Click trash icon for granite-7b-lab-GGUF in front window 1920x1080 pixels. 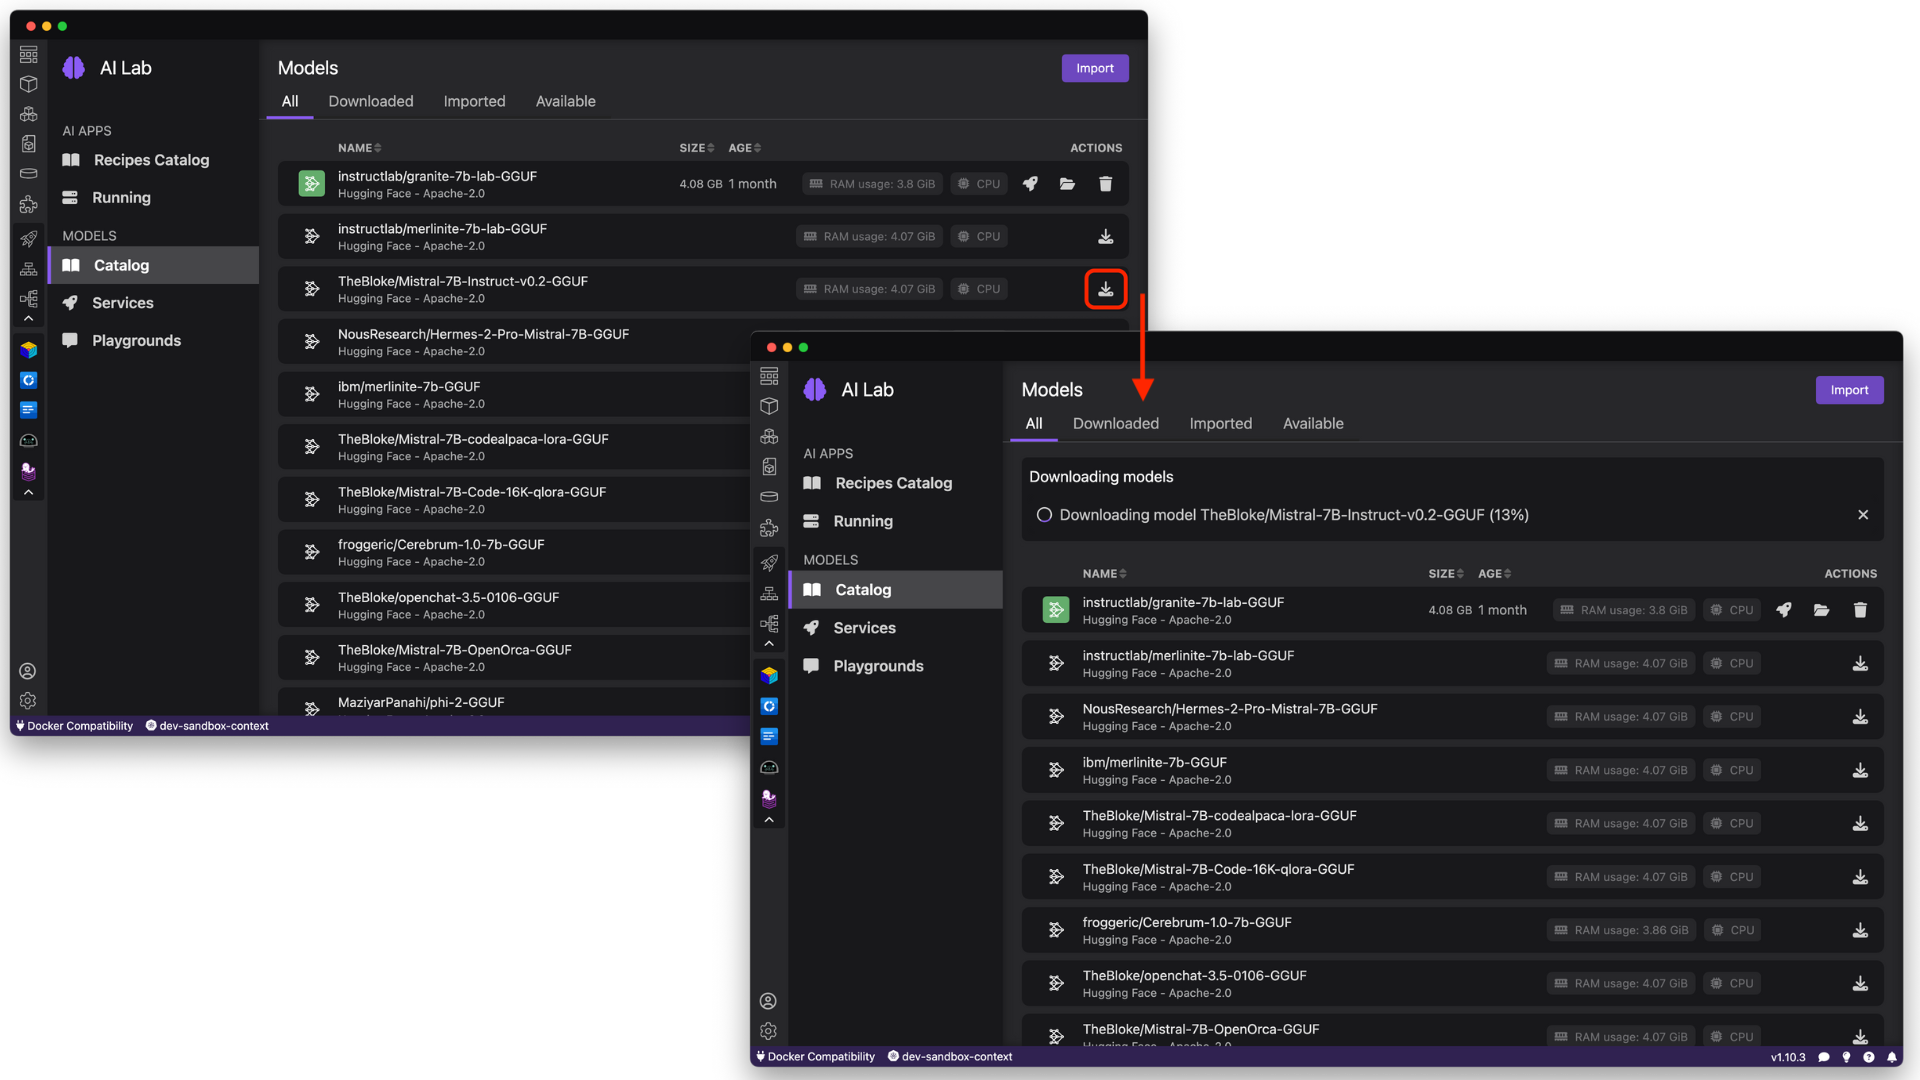pos(1860,610)
